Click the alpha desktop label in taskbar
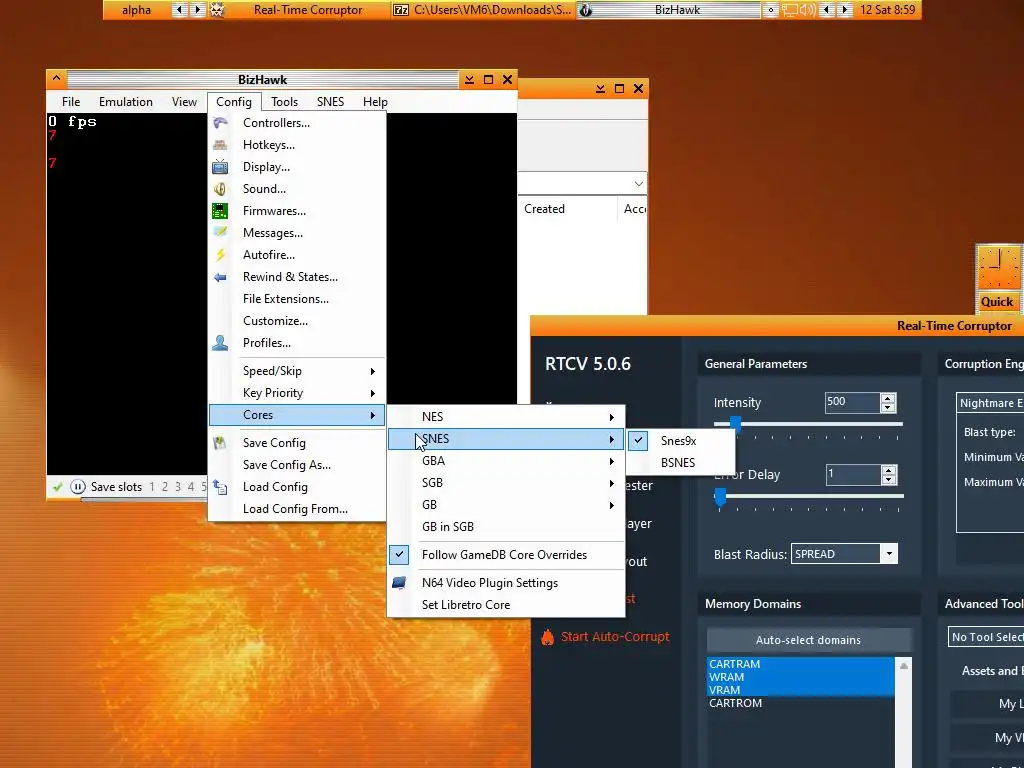Image resolution: width=1024 pixels, height=768 pixels. (136, 10)
